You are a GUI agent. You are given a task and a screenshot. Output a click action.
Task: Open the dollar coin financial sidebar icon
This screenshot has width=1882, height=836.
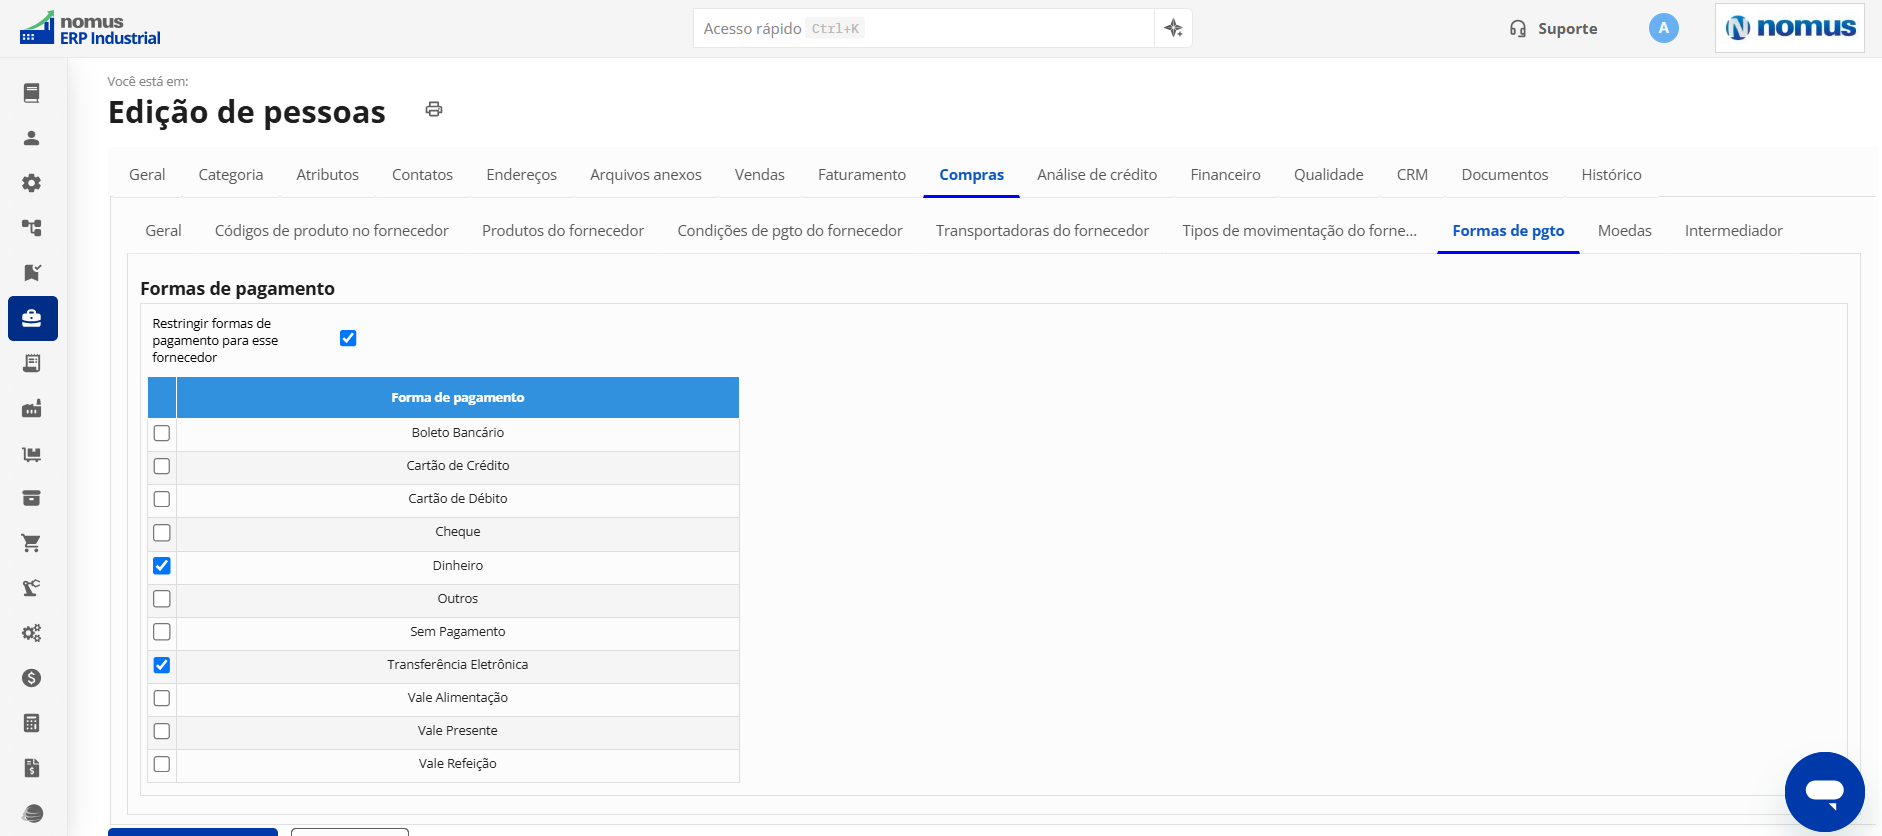pyautogui.click(x=32, y=678)
